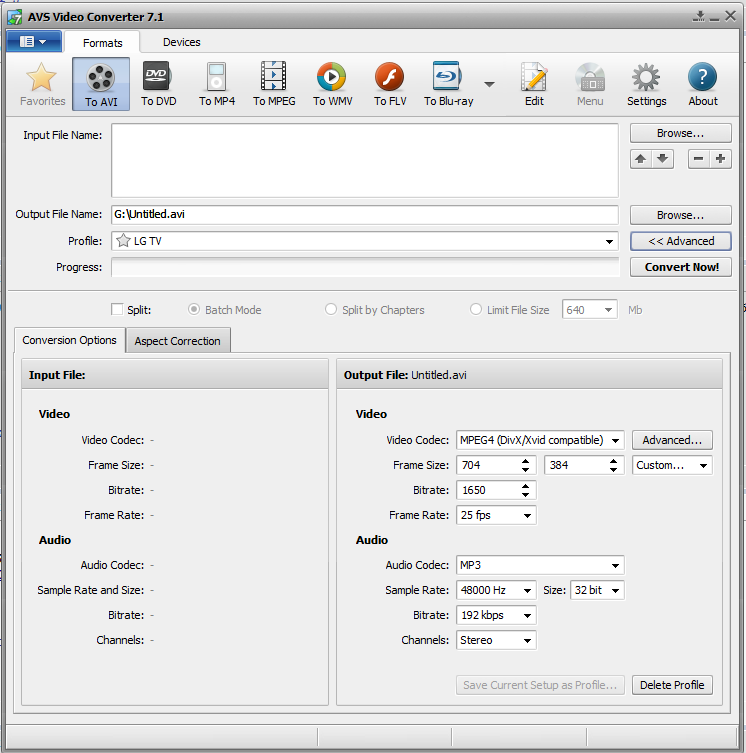Select the To FLV format
Viewport: 746px width, 753px height.
click(x=390, y=84)
